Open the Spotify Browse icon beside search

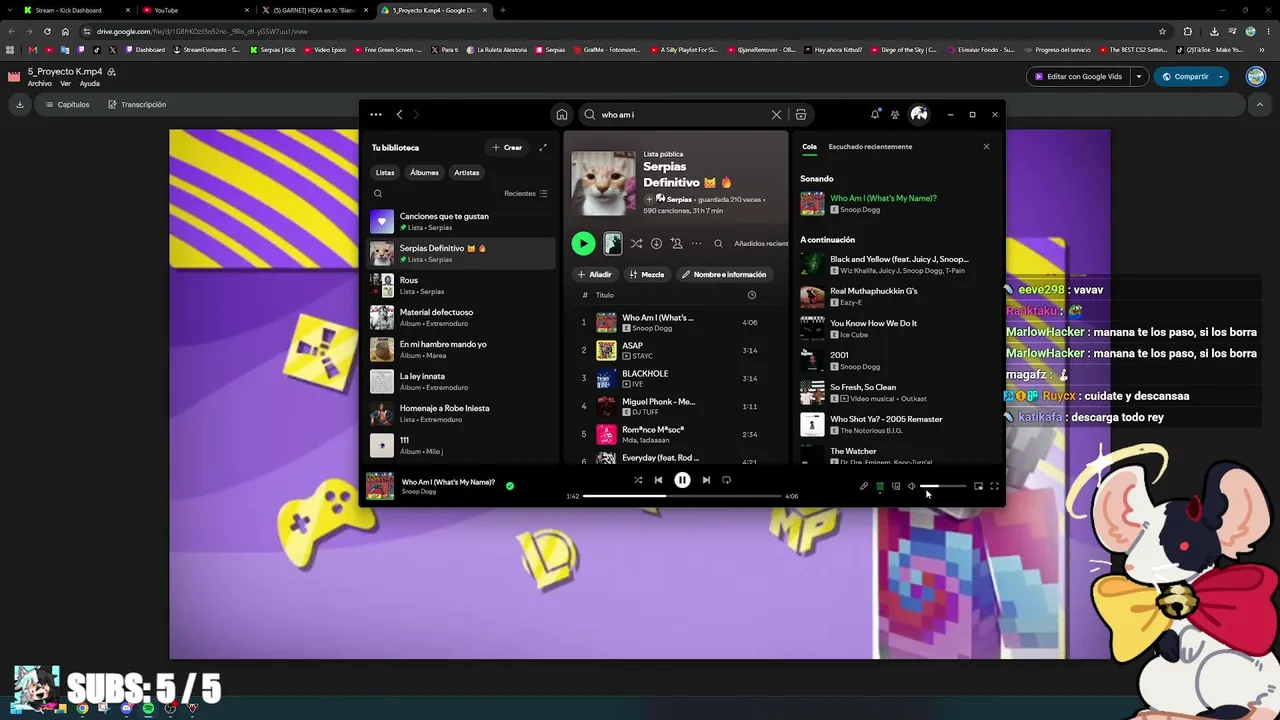(x=801, y=115)
